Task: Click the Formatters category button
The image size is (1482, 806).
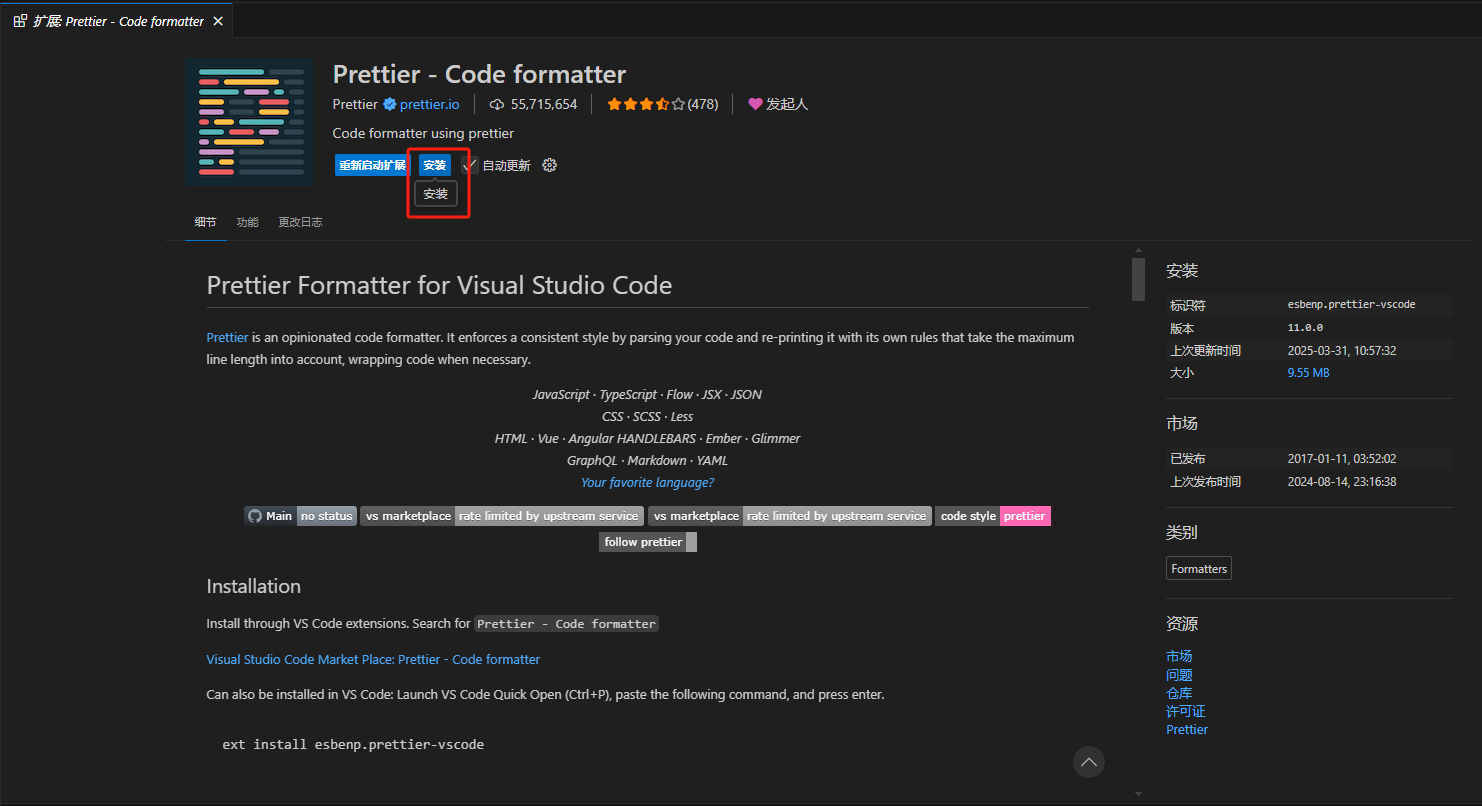Action: [1199, 568]
